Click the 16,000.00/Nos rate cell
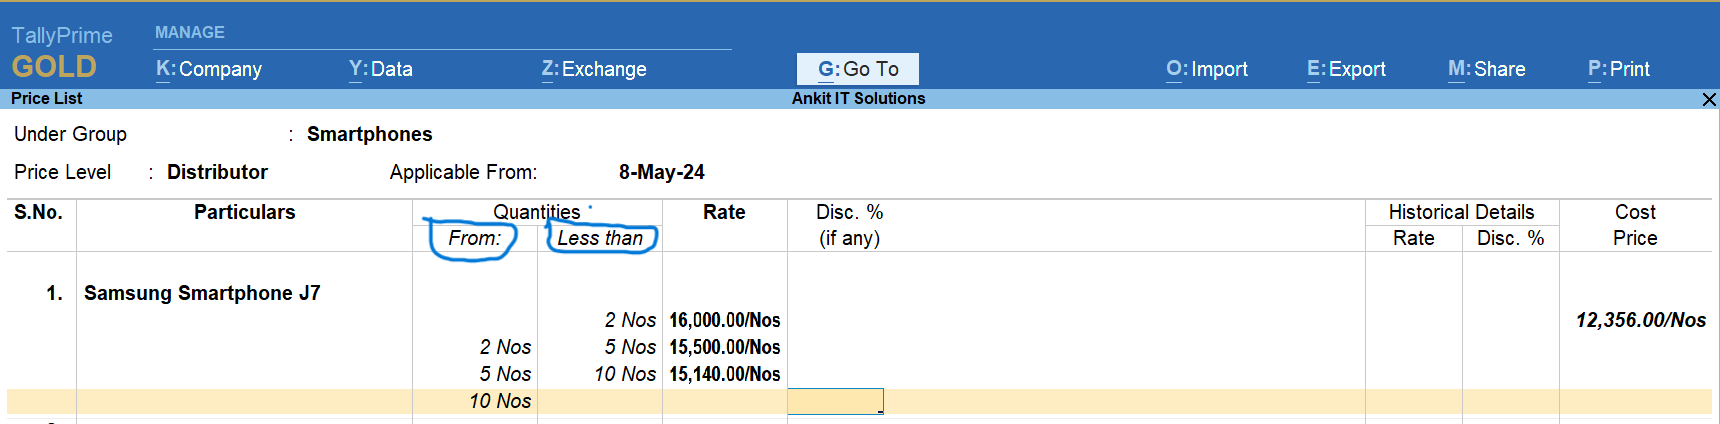Image resolution: width=1720 pixels, height=424 pixels. click(x=724, y=320)
